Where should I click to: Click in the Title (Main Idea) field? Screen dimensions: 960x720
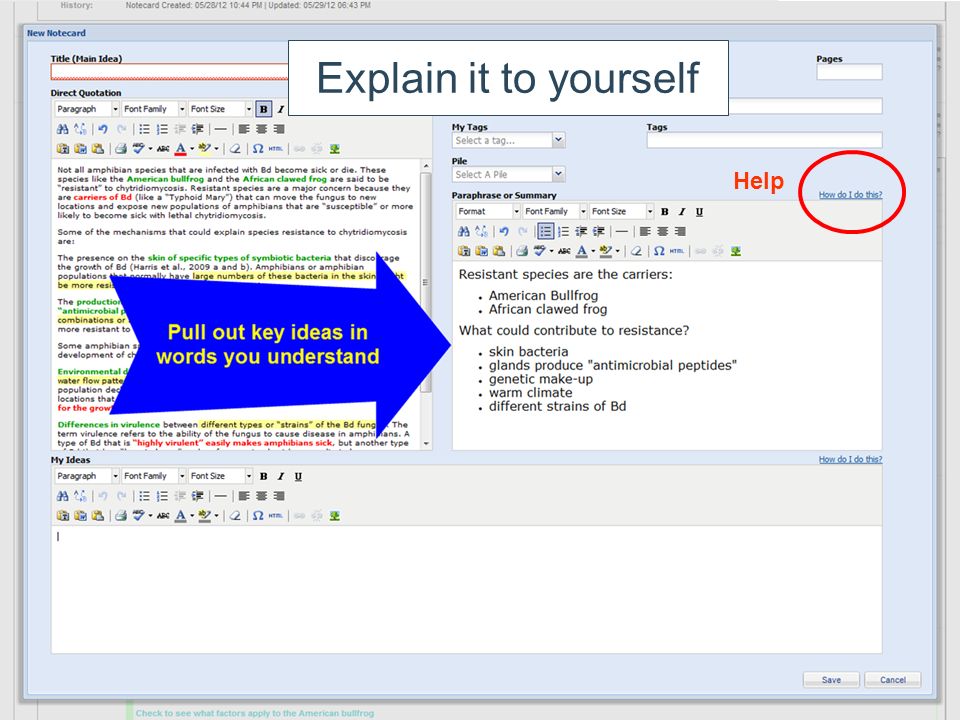click(x=170, y=72)
